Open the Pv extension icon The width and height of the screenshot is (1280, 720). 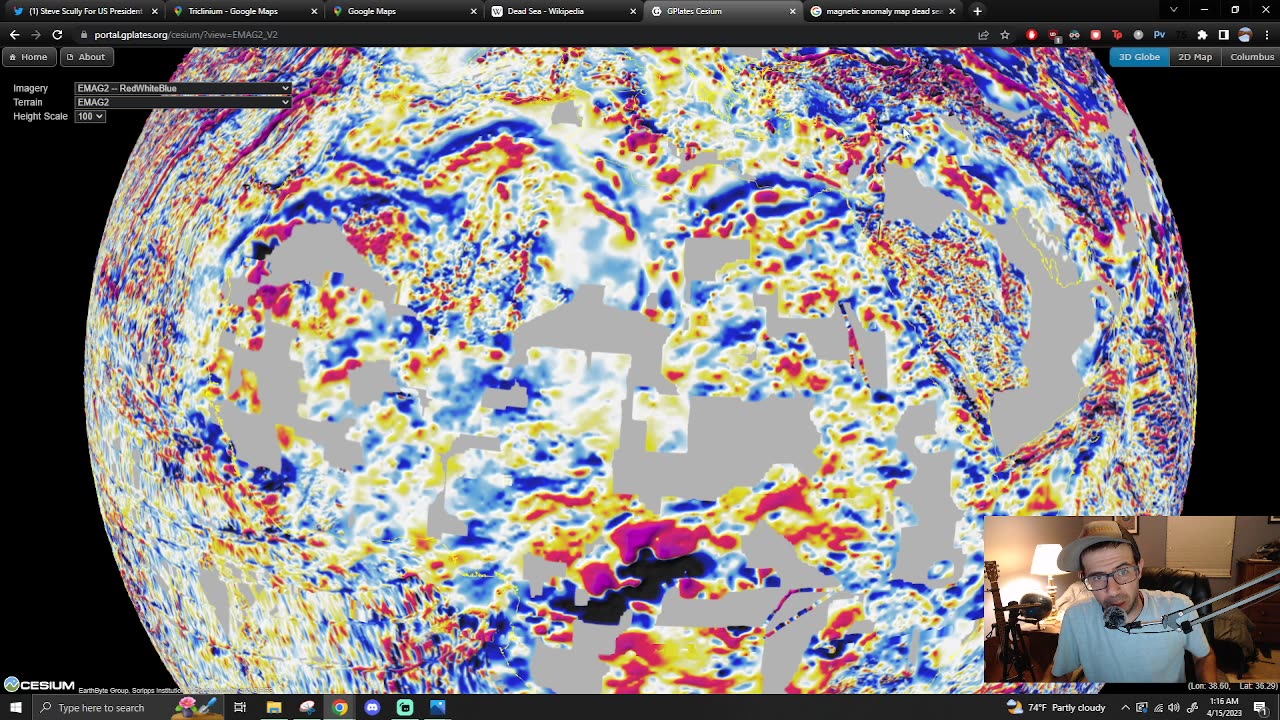[1159, 35]
